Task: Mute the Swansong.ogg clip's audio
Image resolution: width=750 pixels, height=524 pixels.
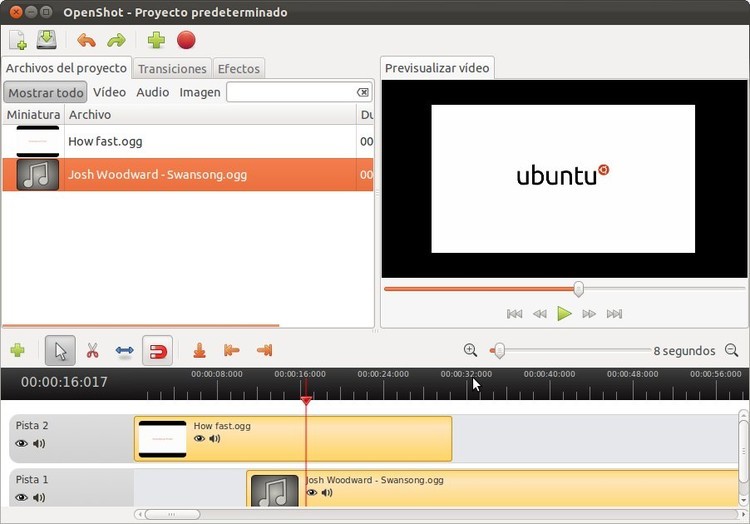Action: click(x=327, y=492)
